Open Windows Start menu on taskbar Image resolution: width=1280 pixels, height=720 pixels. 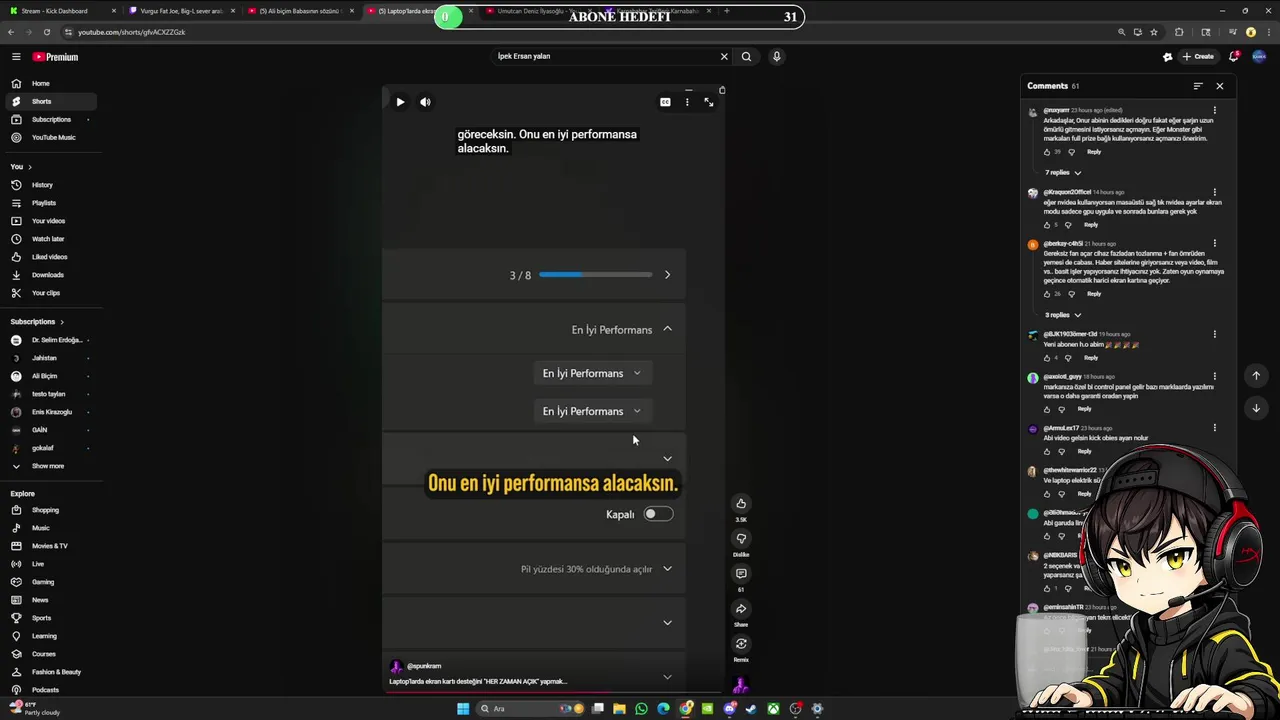463,709
